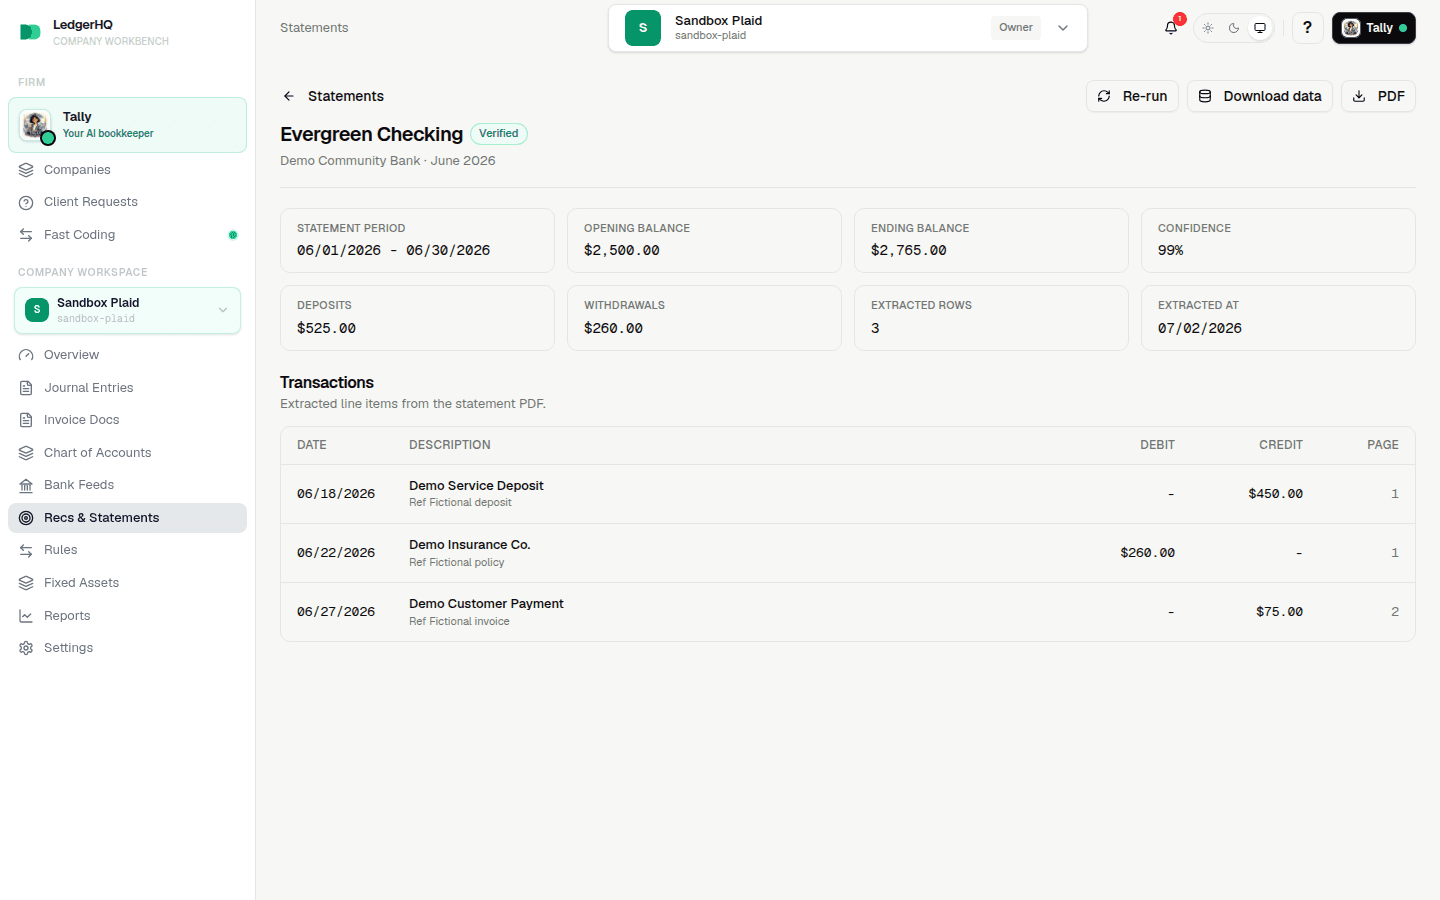Open Companies in sidebar
The width and height of the screenshot is (1440, 900).
pos(127,170)
